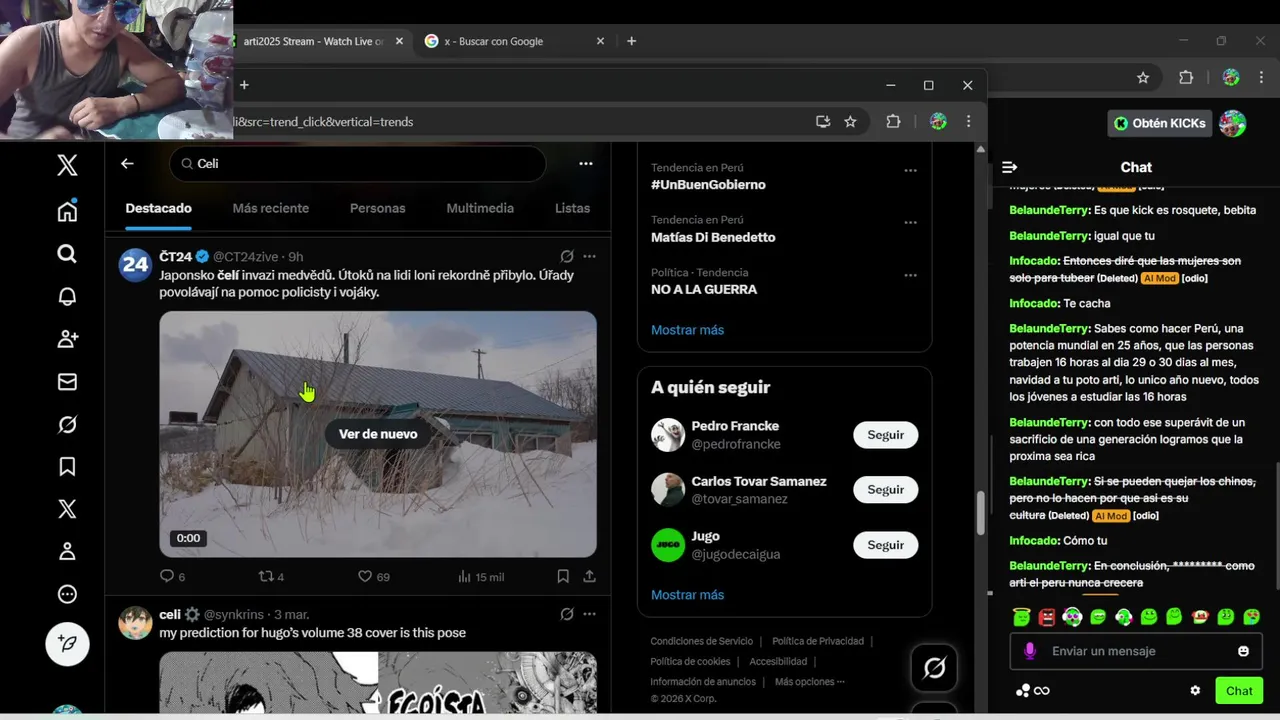The image size is (1280, 720).
Task: Open the floating Grok button
Action: (934, 667)
